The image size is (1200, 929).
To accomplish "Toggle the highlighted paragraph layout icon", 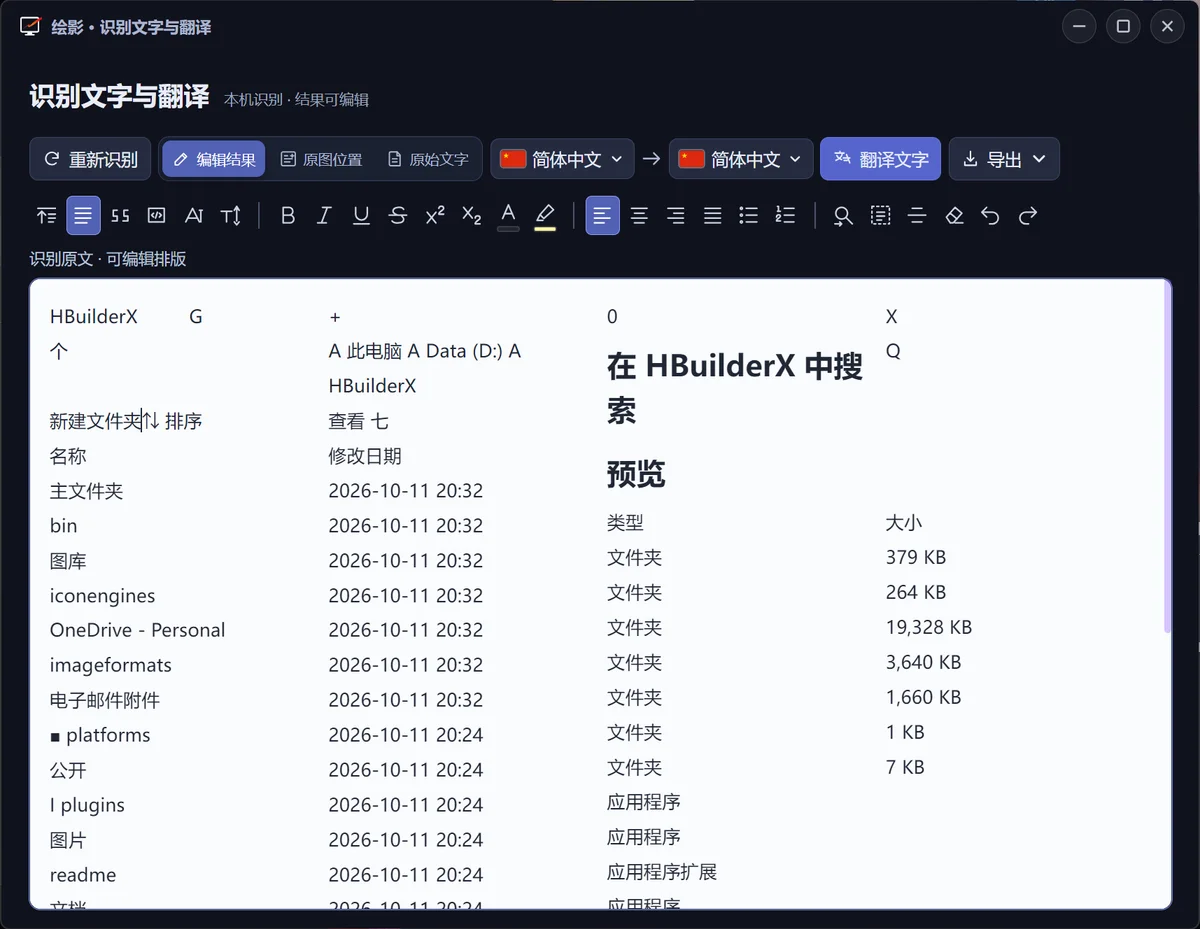I will (84, 215).
